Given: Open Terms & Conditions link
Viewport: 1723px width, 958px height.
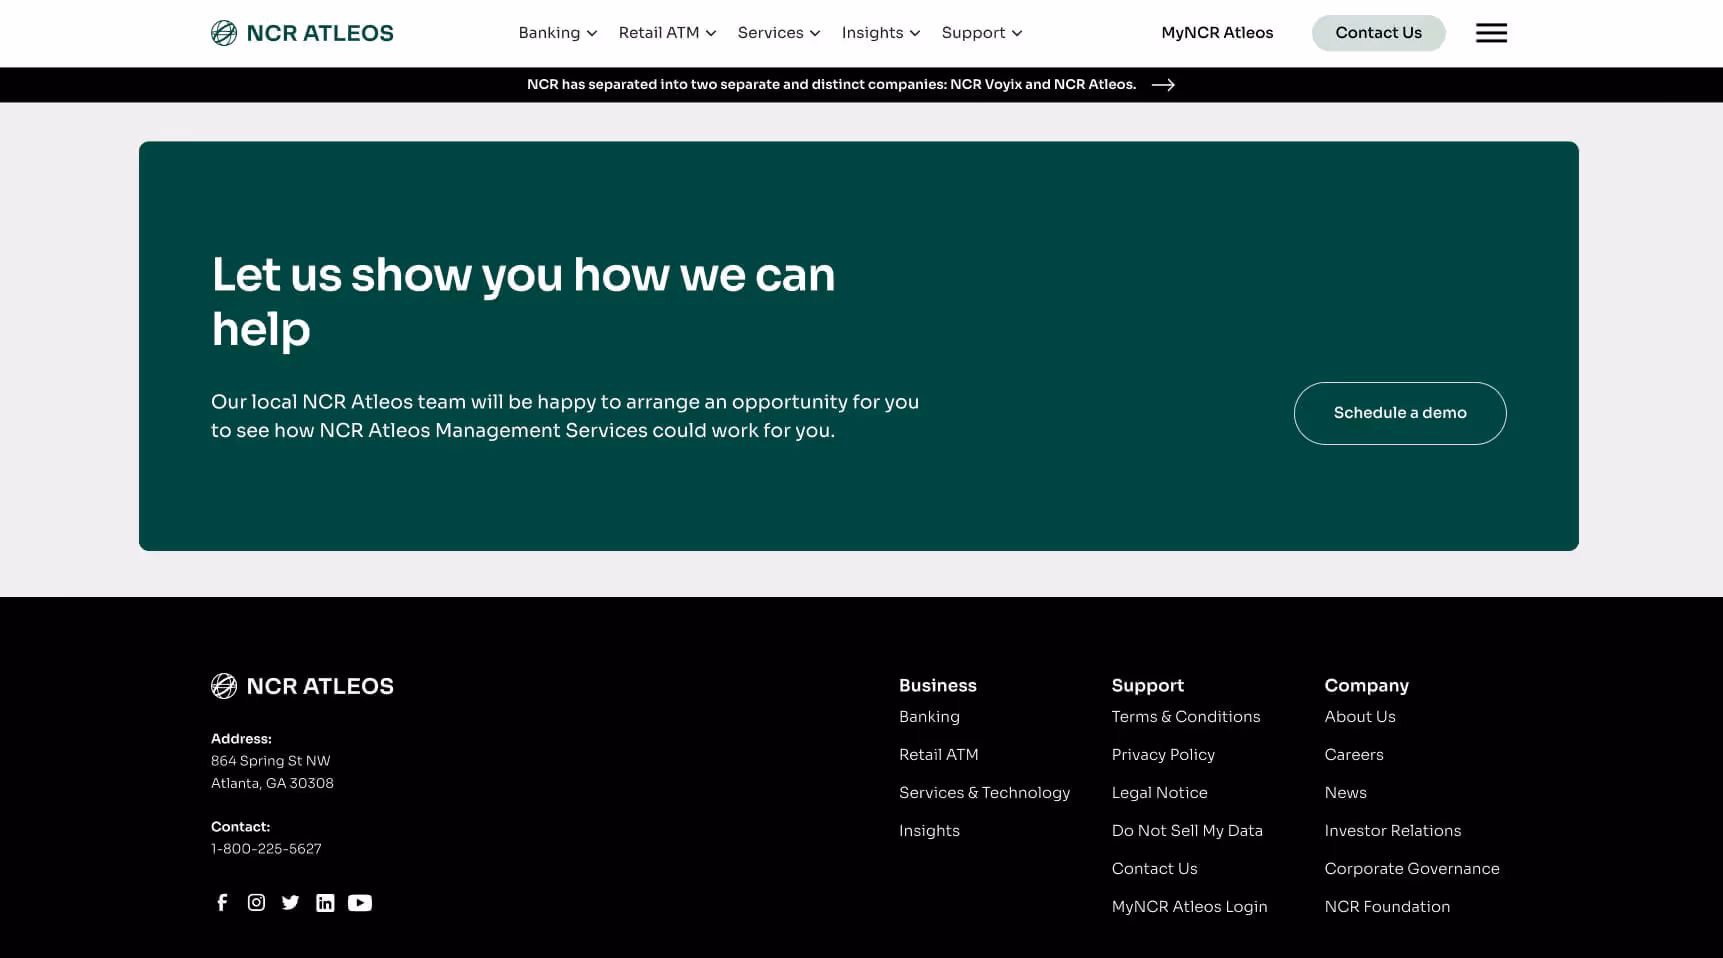Looking at the screenshot, I should [x=1186, y=717].
